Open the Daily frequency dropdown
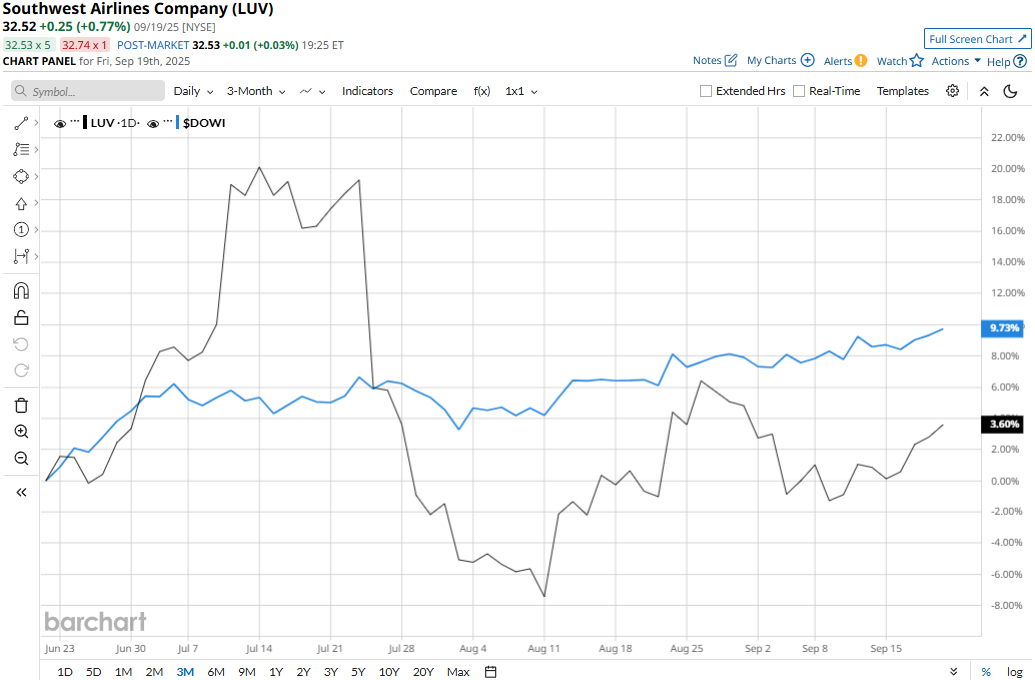This screenshot has width=1035, height=680. pyautogui.click(x=193, y=91)
